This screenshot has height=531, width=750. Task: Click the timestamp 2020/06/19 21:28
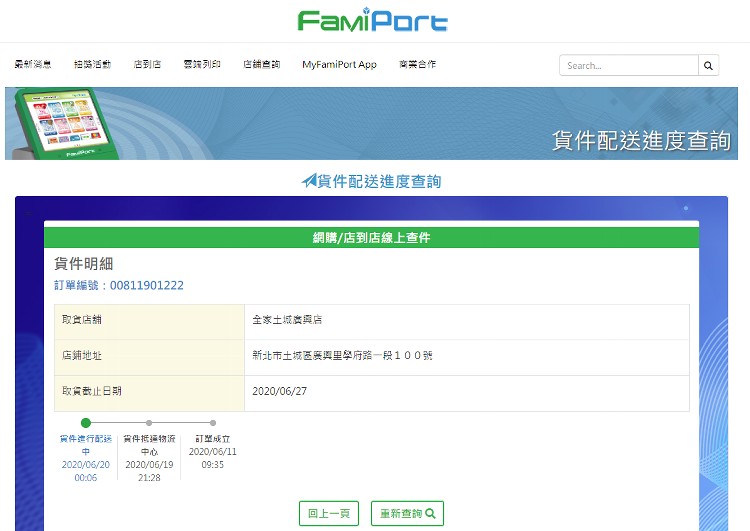pos(149,471)
